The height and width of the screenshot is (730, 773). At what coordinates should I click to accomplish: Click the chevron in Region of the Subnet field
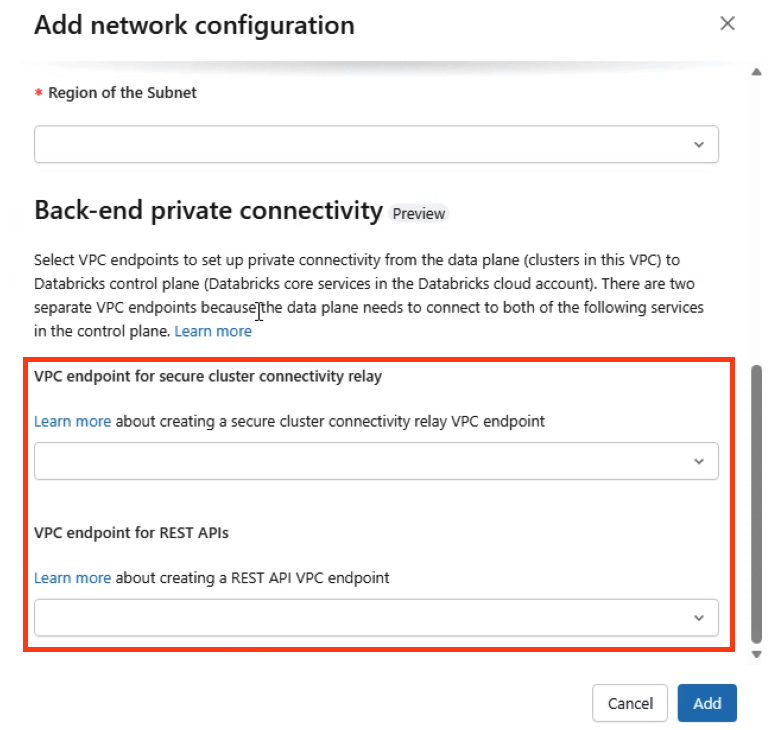tap(699, 145)
